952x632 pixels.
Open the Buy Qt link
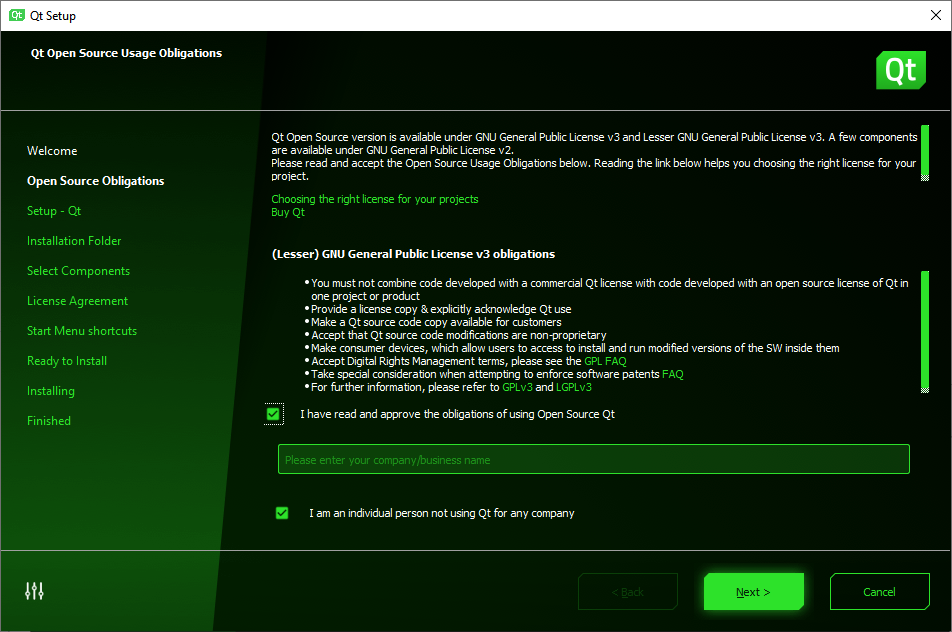coord(288,212)
